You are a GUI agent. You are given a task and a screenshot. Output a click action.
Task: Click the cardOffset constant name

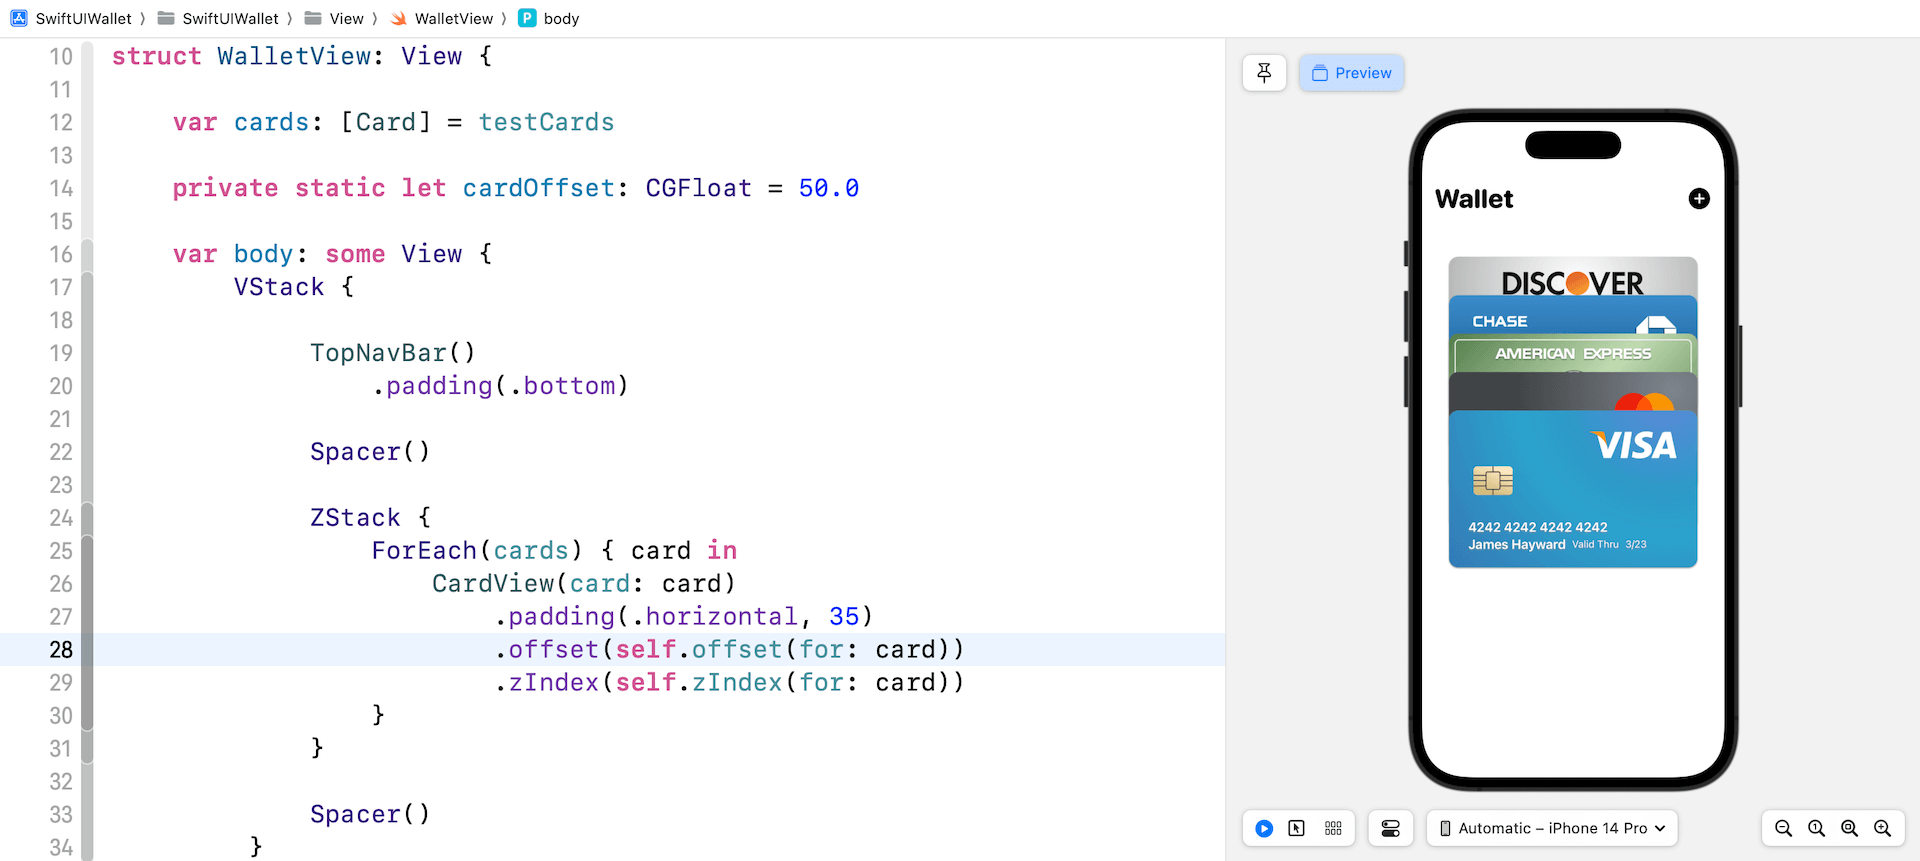click(x=538, y=188)
